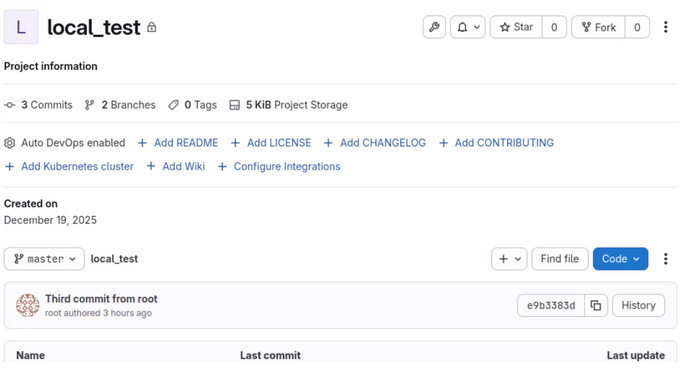
Task: Click Add LICENSE link
Action: 271,143
